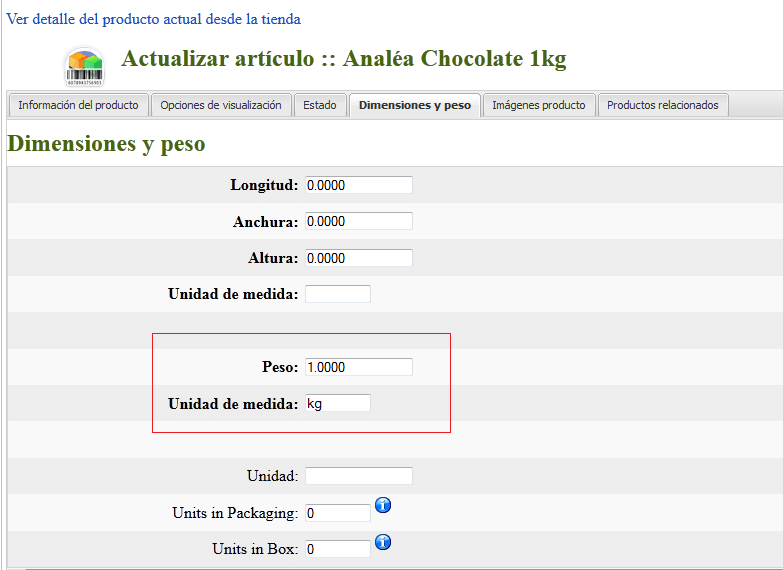This screenshot has height=570, width=783.
Task: Click the Altura label
Action: pos(273,258)
